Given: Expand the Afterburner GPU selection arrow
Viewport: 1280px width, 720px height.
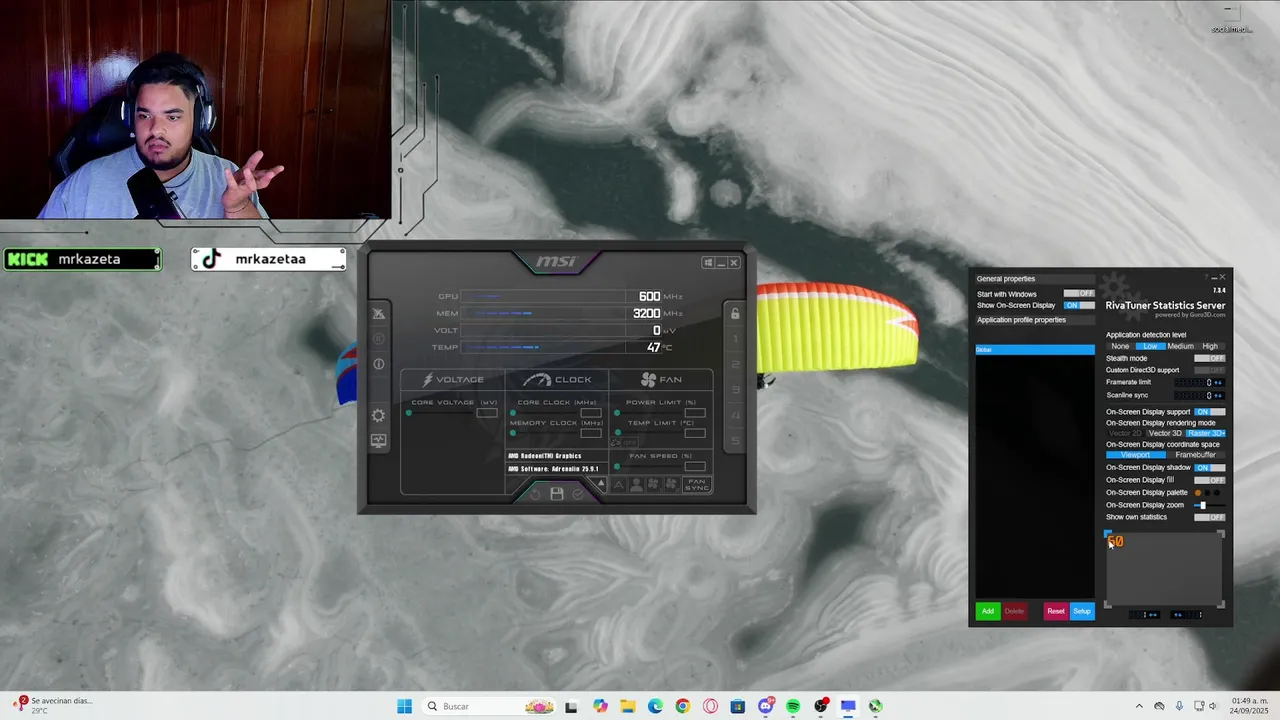Looking at the screenshot, I should coord(601,483).
